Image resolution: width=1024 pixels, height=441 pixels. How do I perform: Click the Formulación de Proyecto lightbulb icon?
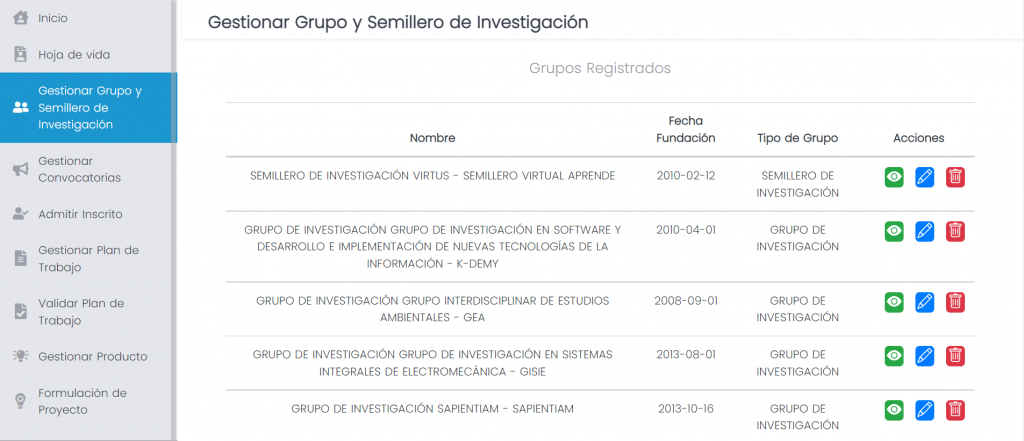(20, 401)
